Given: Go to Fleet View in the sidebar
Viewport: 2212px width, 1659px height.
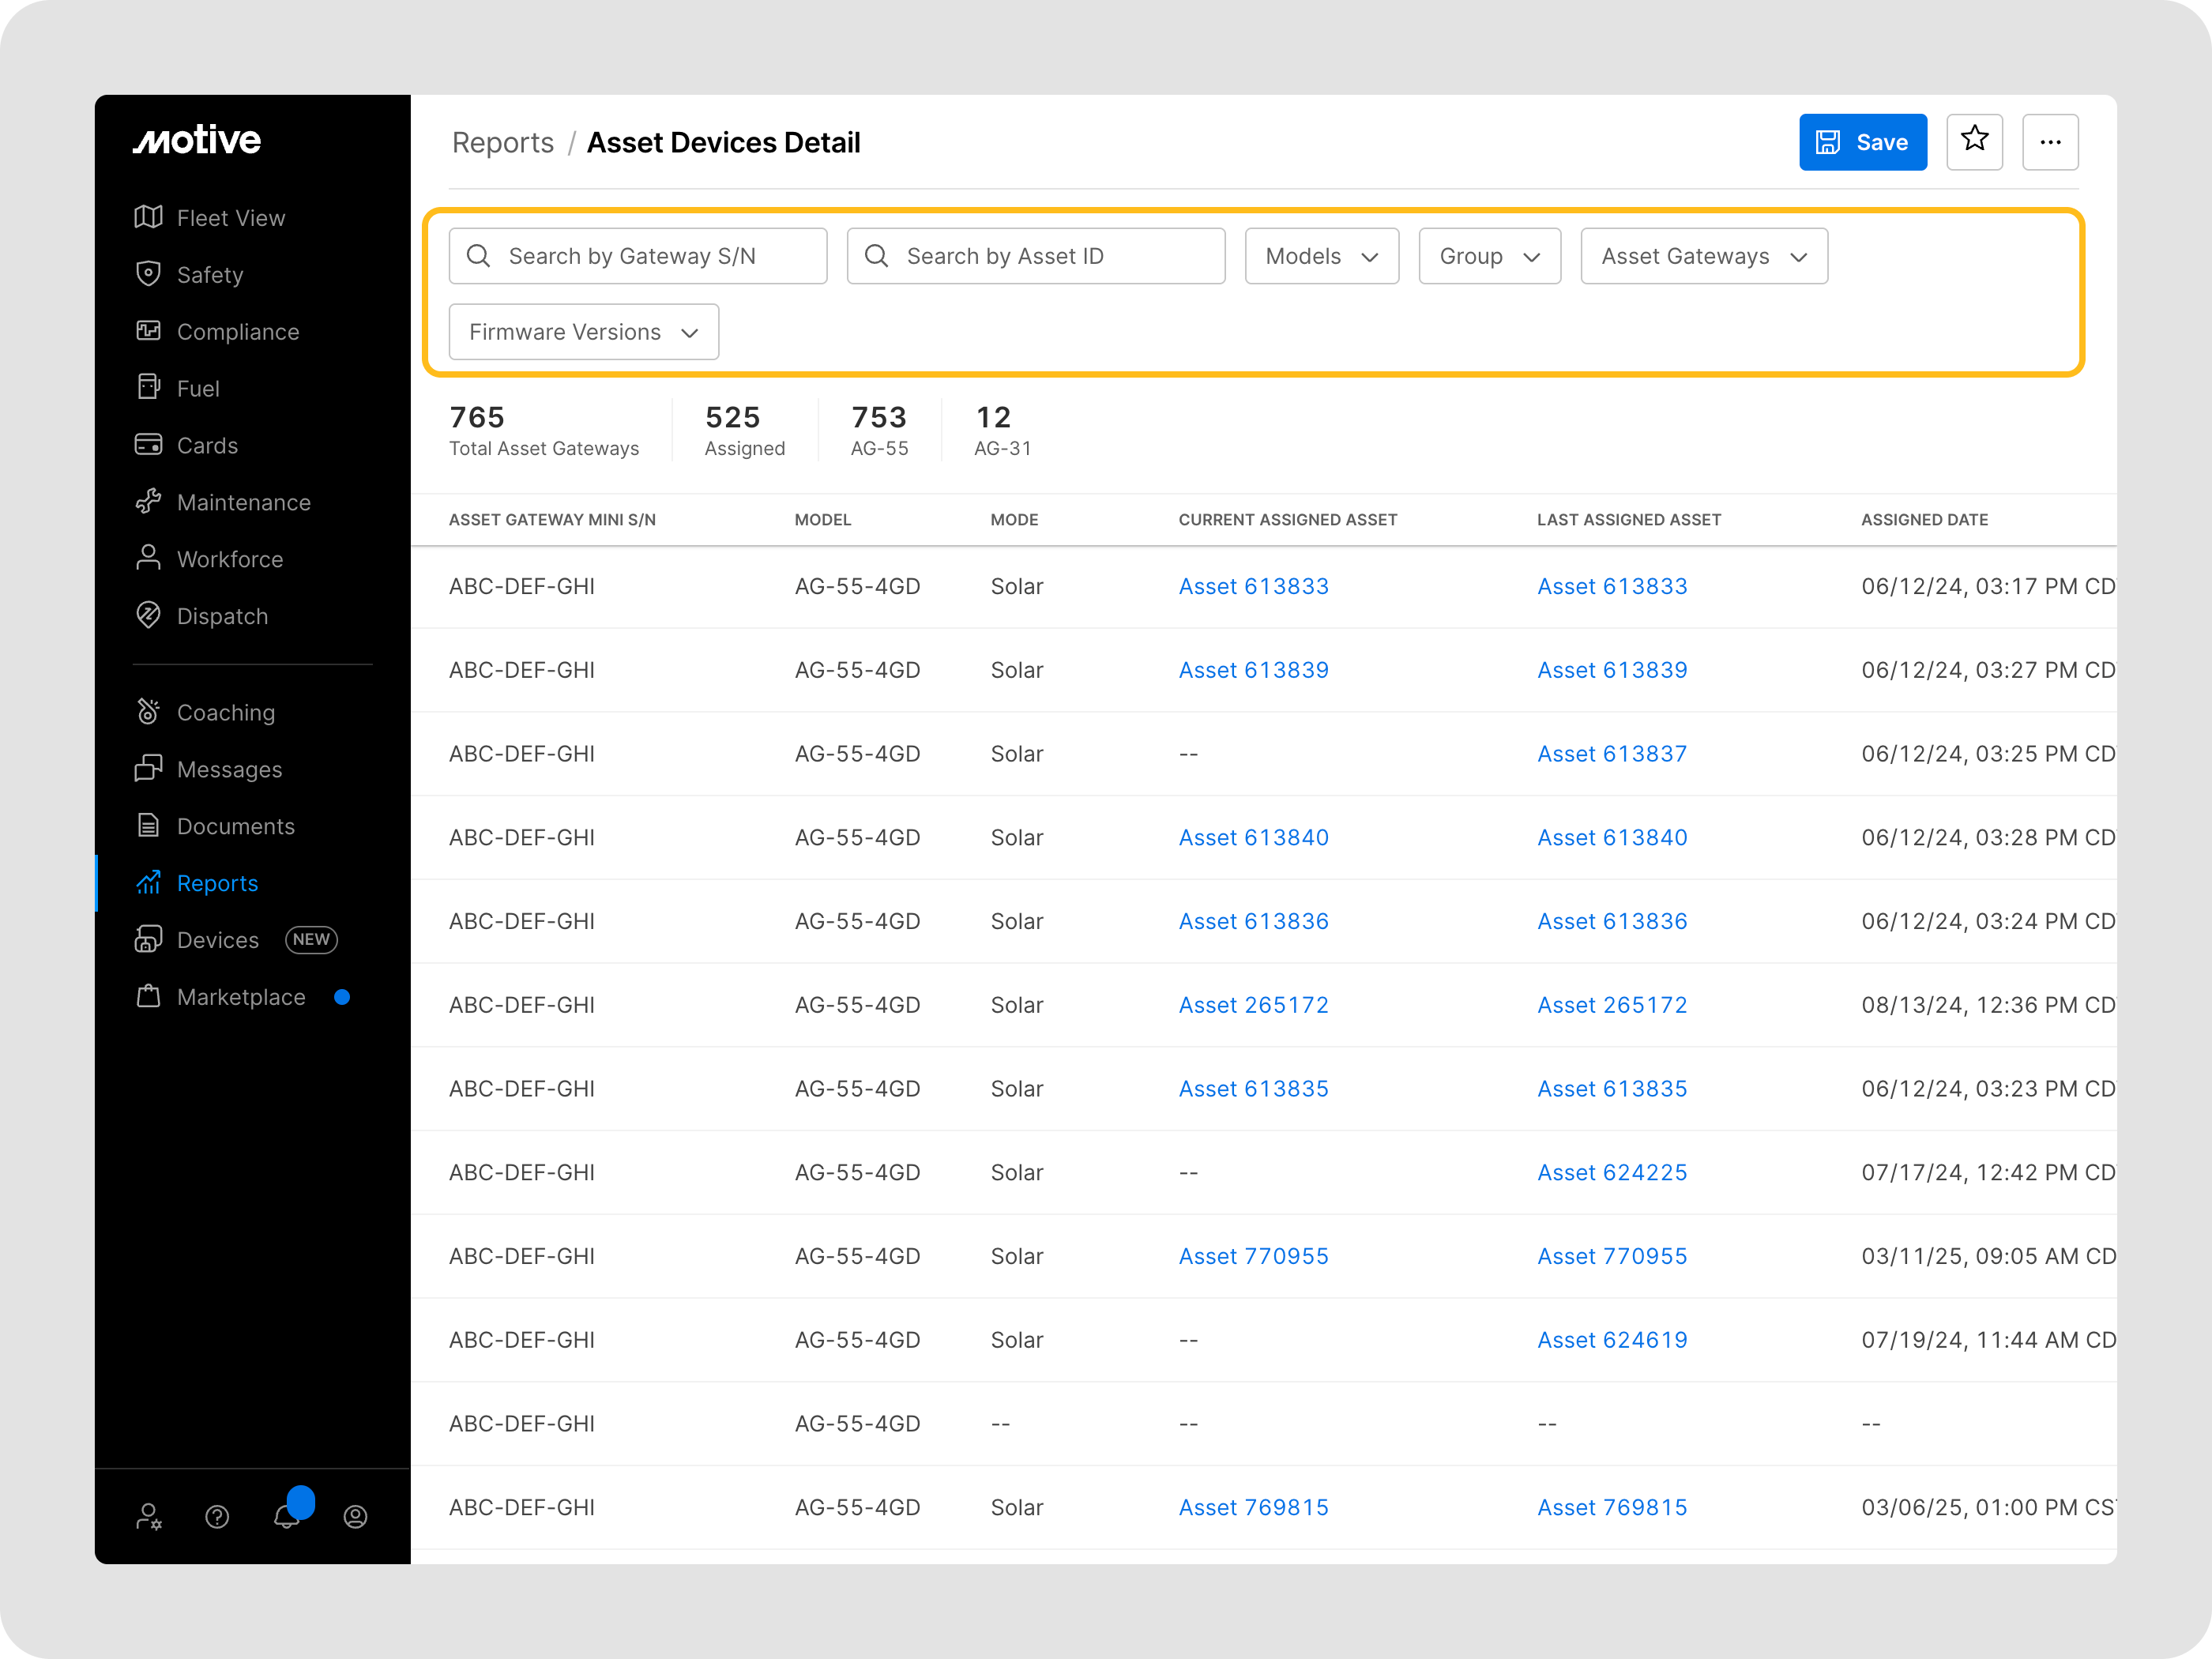Looking at the screenshot, I should (230, 217).
